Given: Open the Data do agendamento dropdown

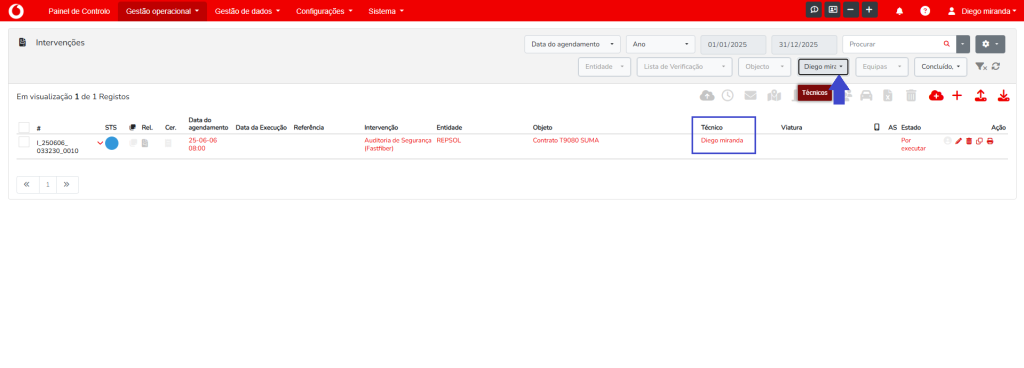Looking at the screenshot, I should pos(572,44).
